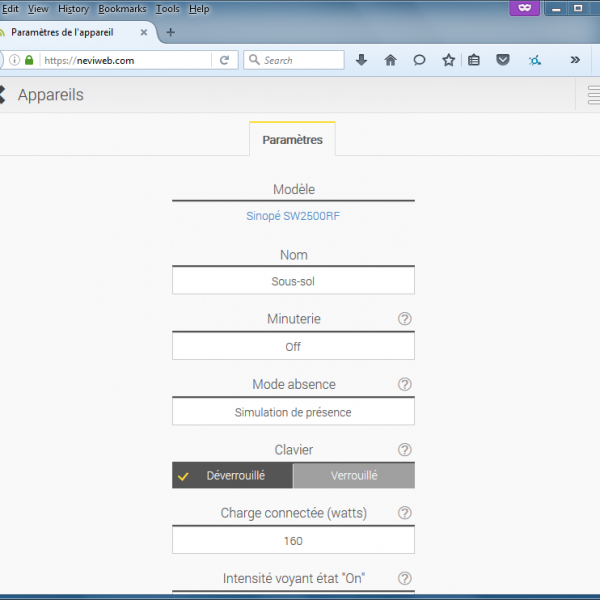Open the Pocket icon in the toolbar
The image size is (600, 600).
tap(503, 60)
